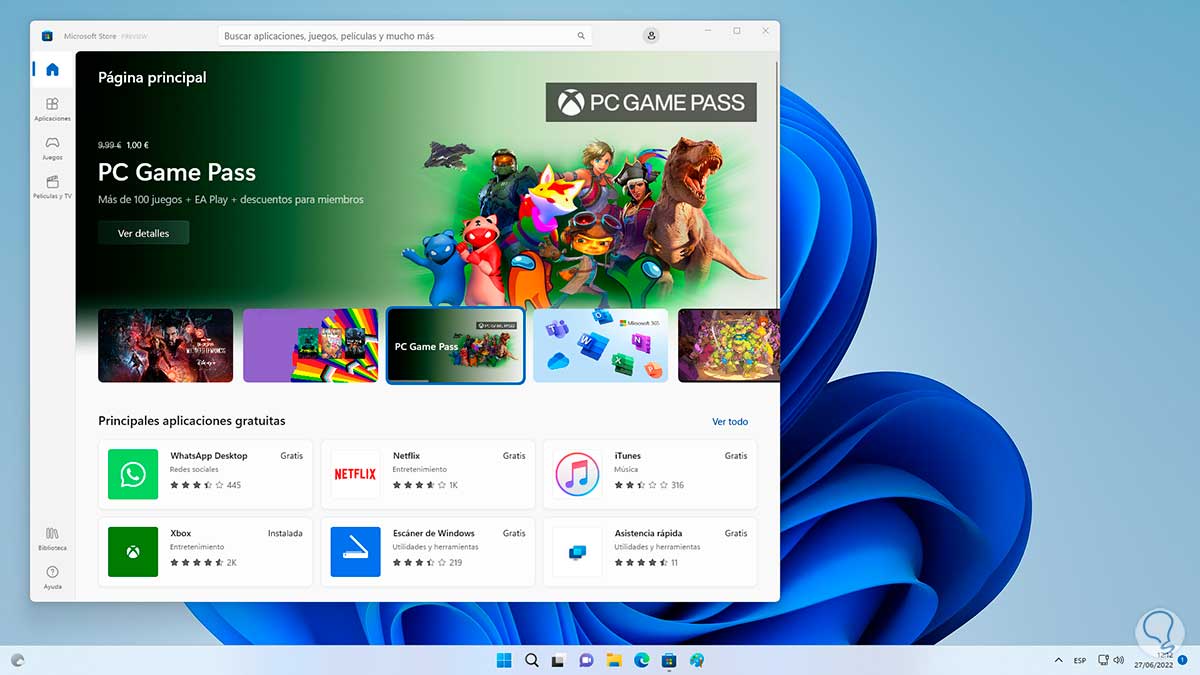Click the Microsoft Store logo in title bar
Screen dimensions: 1200x675
click(x=47, y=36)
